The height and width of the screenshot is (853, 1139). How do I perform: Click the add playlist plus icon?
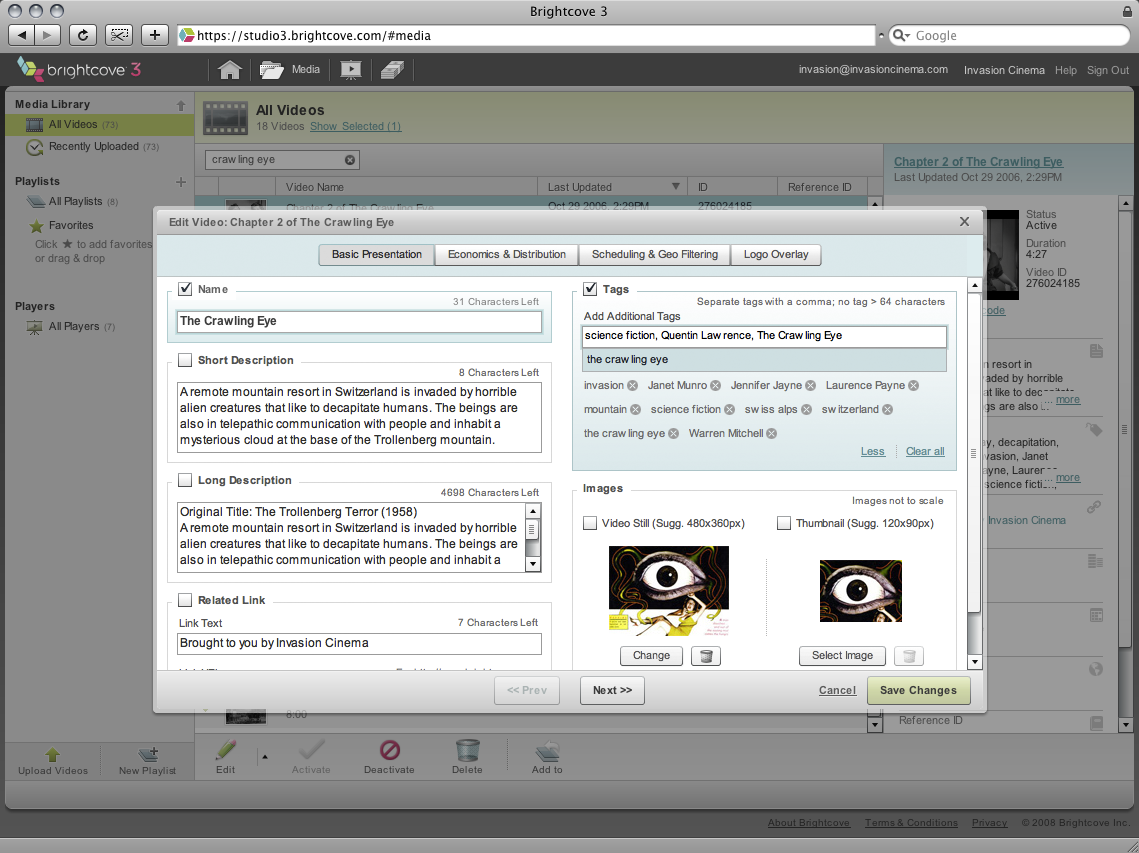181,182
